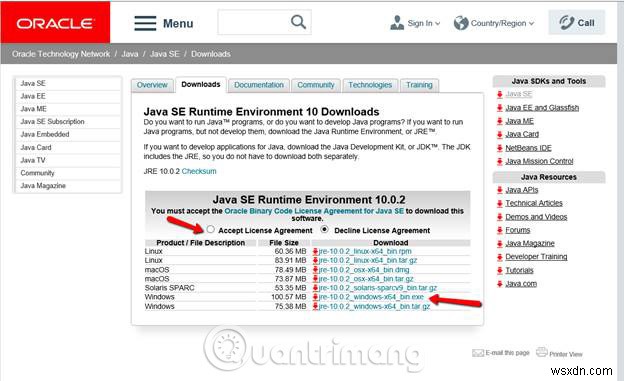The height and width of the screenshot is (381, 624).
Task: Click the Printer View printer icon
Action: 542,352
